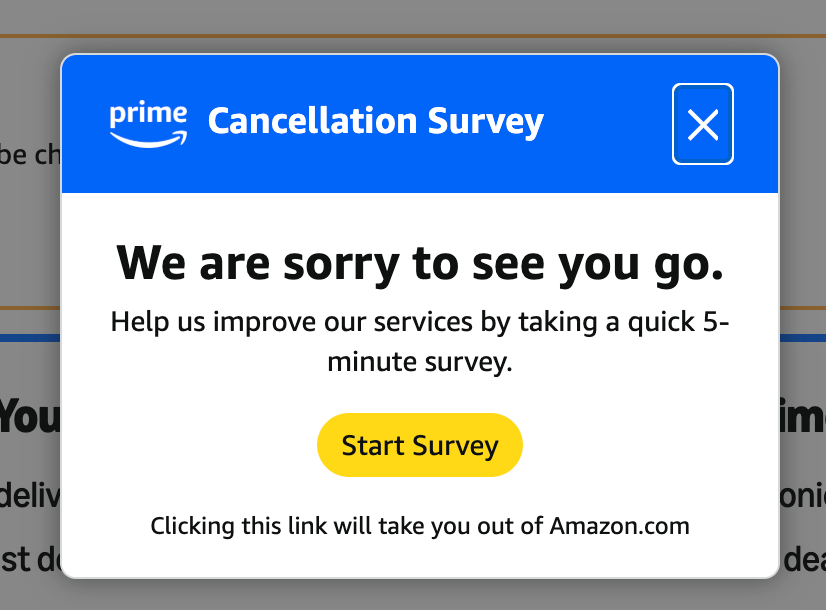Click the dimmed 'be ch' text at left

[x=28, y=156]
